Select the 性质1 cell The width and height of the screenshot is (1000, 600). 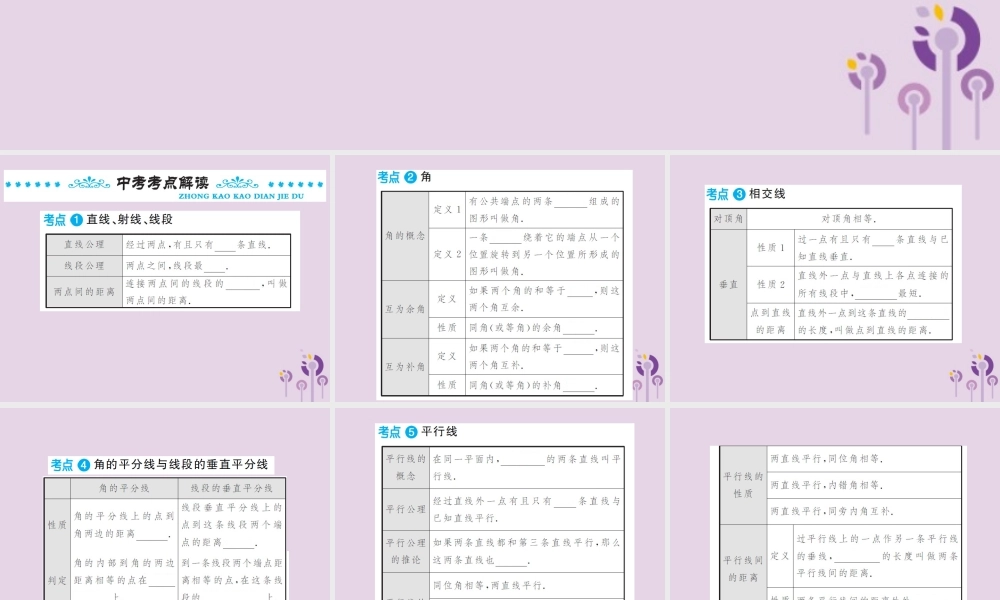[x=770, y=247]
